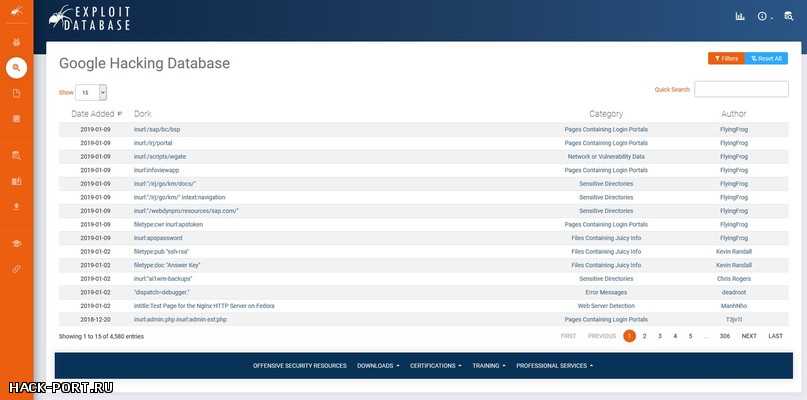The image size is (807, 400).
Task: Open the inurl:apspassword dork
Action: pos(157,238)
